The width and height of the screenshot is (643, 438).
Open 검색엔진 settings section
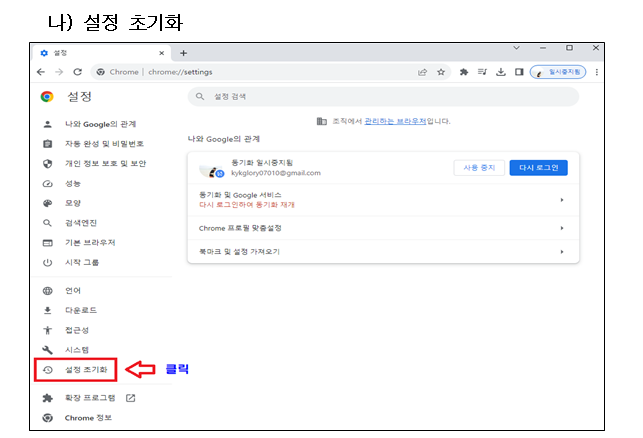tap(81, 223)
